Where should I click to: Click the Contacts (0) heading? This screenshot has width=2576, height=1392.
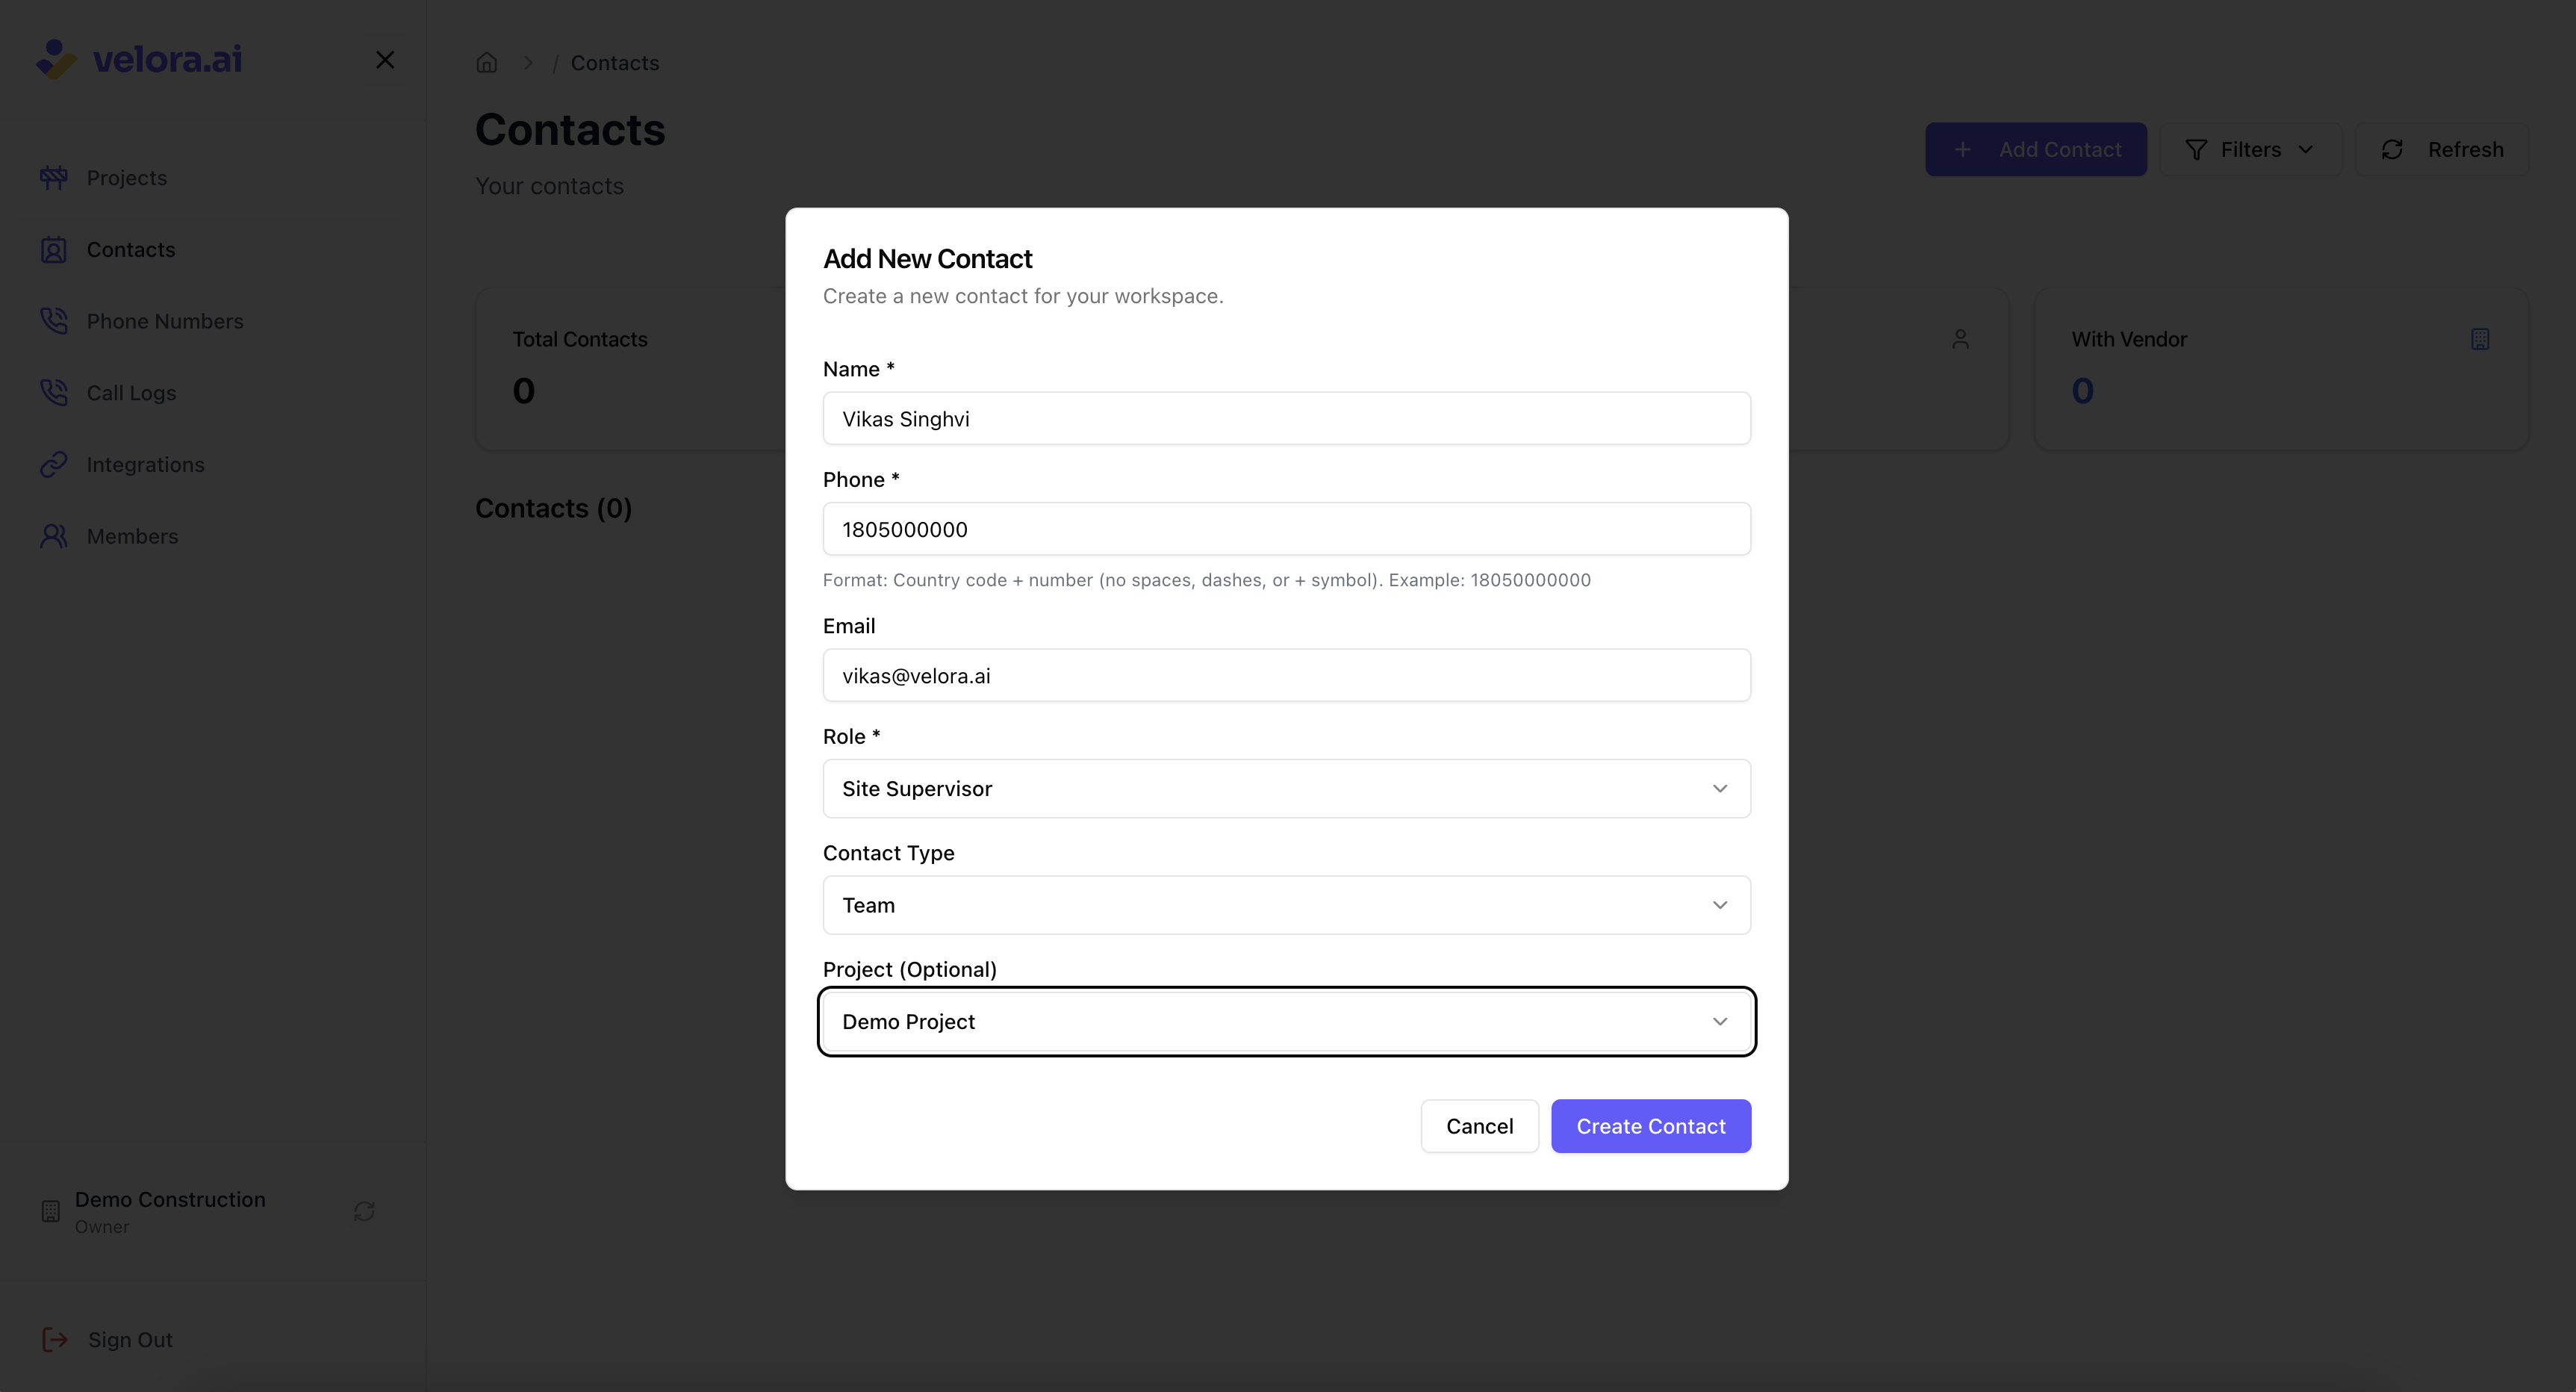point(553,509)
